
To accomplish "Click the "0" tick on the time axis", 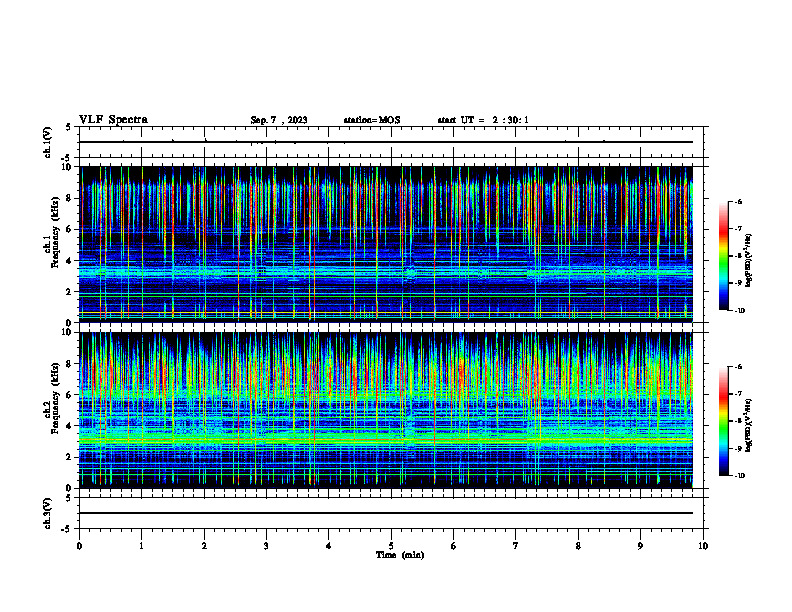I will 79,546.
